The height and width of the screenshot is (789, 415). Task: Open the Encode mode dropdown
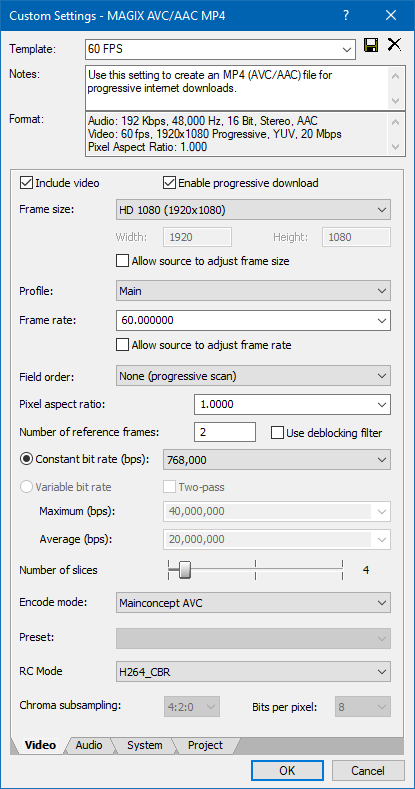click(x=253, y=603)
